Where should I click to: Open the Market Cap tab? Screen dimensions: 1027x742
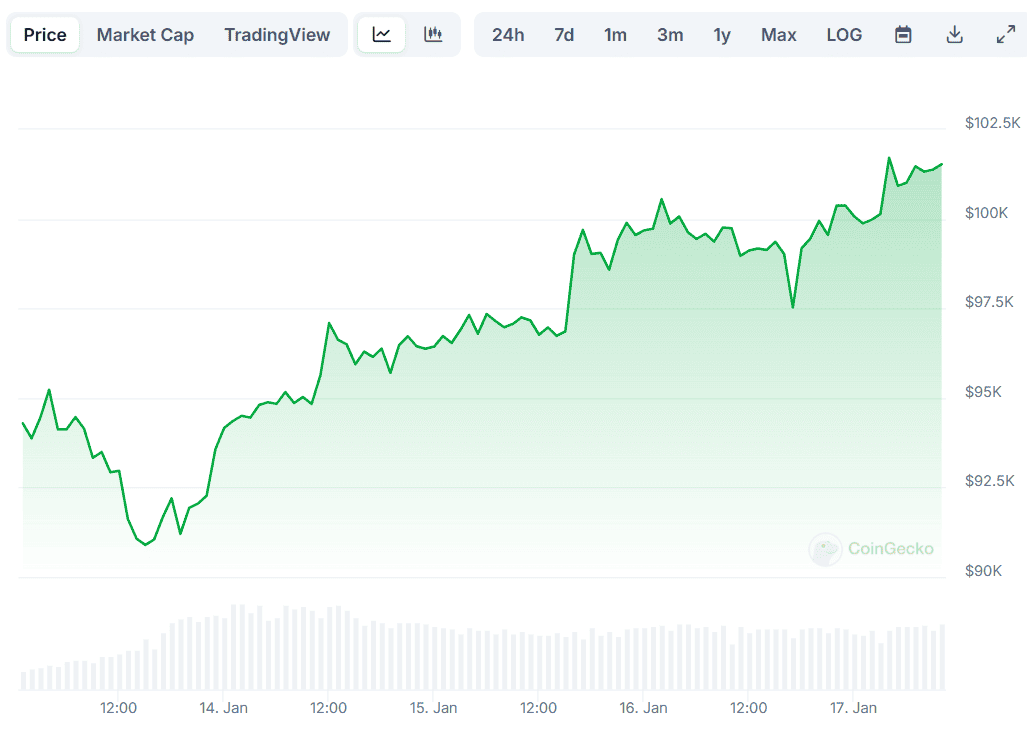[145, 35]
